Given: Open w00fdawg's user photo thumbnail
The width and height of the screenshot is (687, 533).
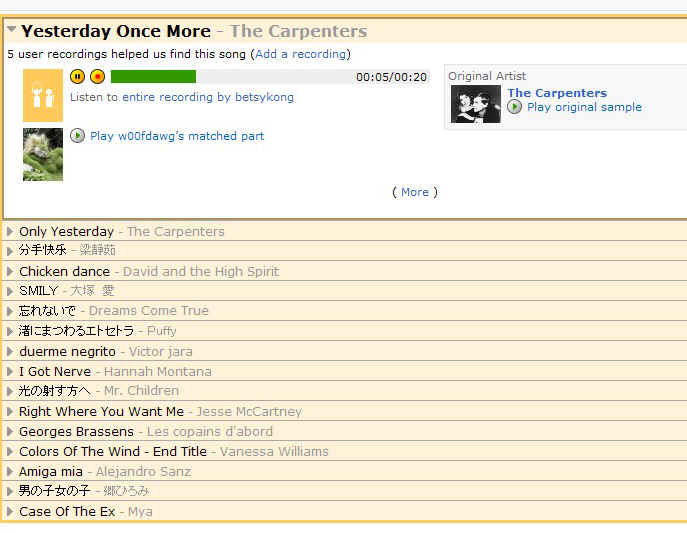Looking at the screenshot, I should click(43, 154).
